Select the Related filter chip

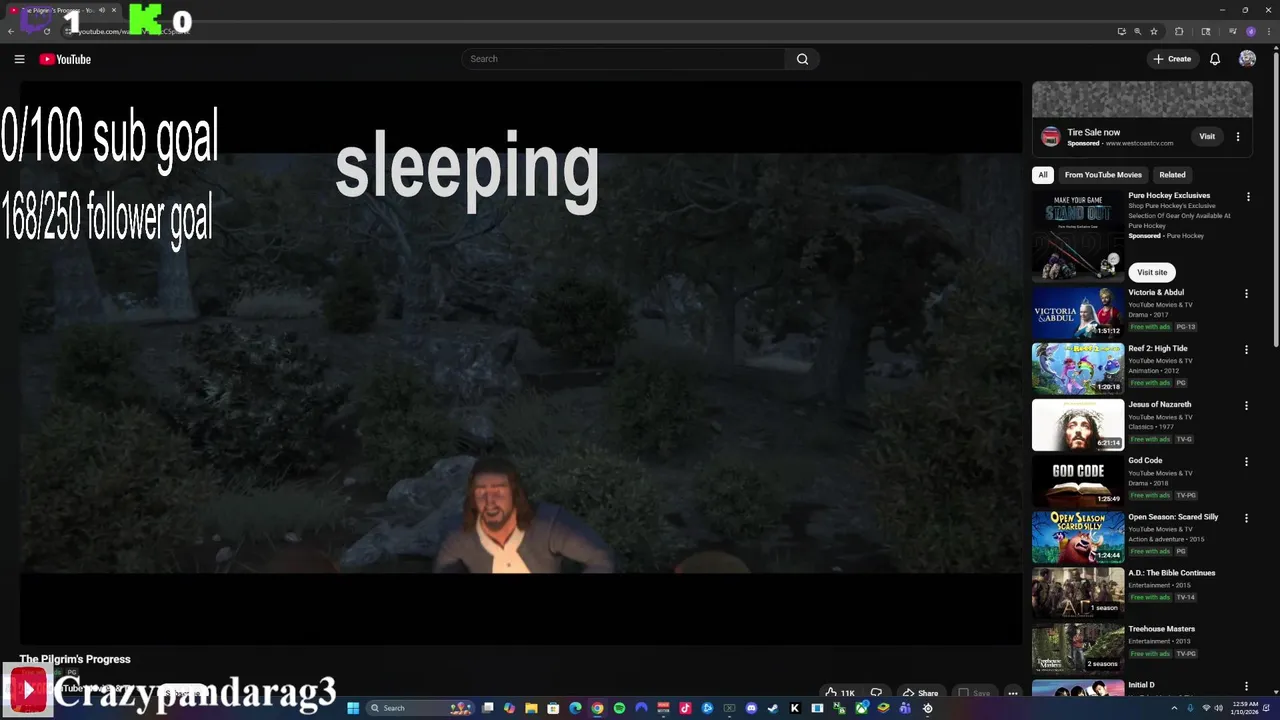point(1172,175)
